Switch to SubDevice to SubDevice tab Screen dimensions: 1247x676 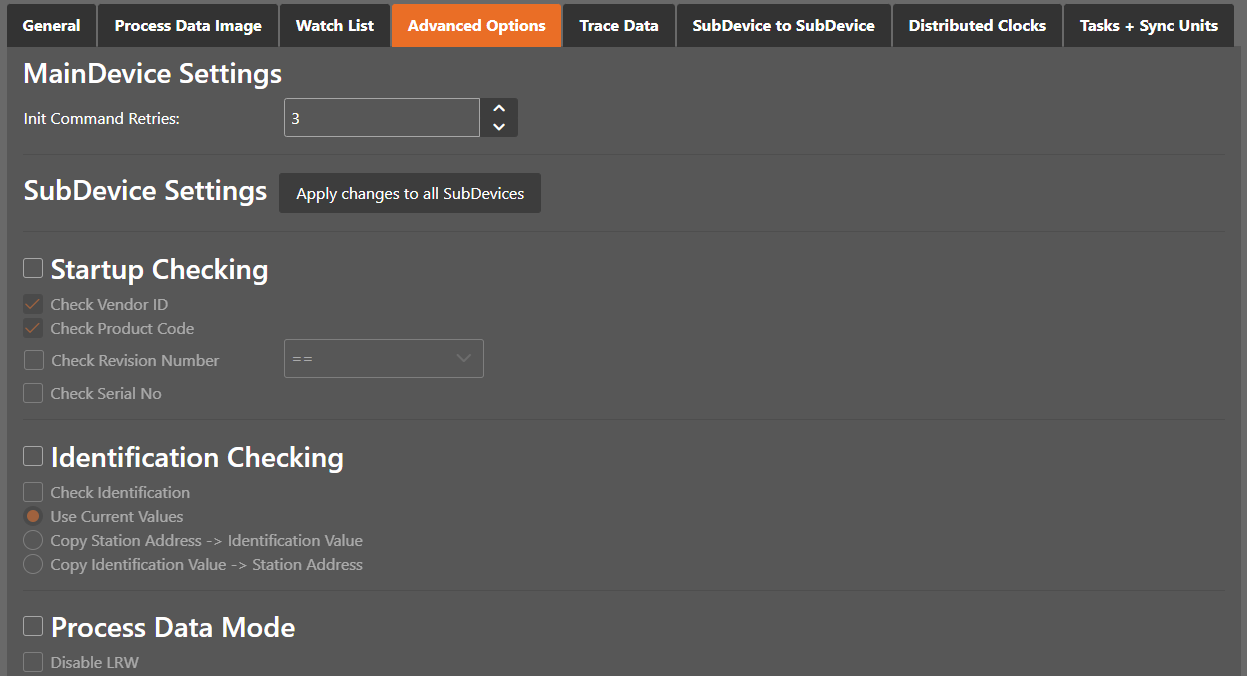[784, 25]
